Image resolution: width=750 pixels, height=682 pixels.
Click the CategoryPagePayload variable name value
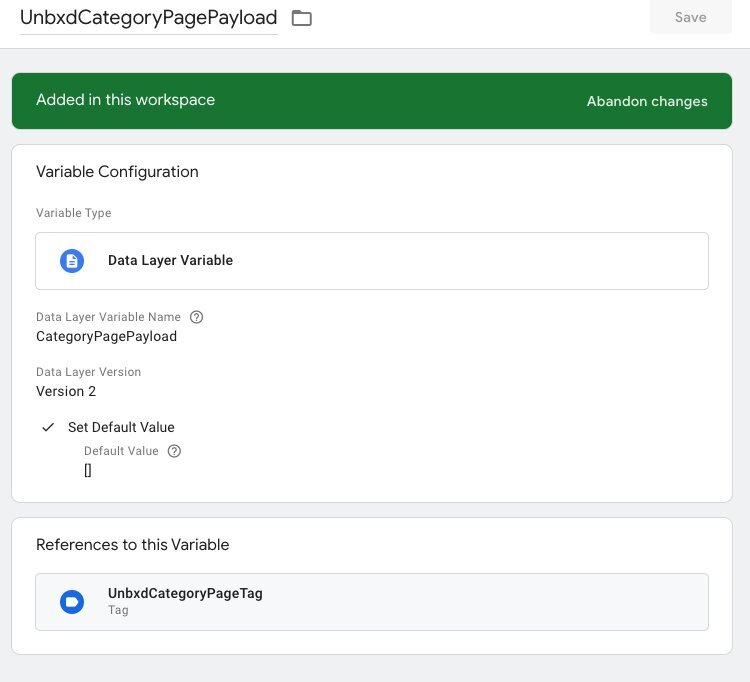tap(106, 336)
